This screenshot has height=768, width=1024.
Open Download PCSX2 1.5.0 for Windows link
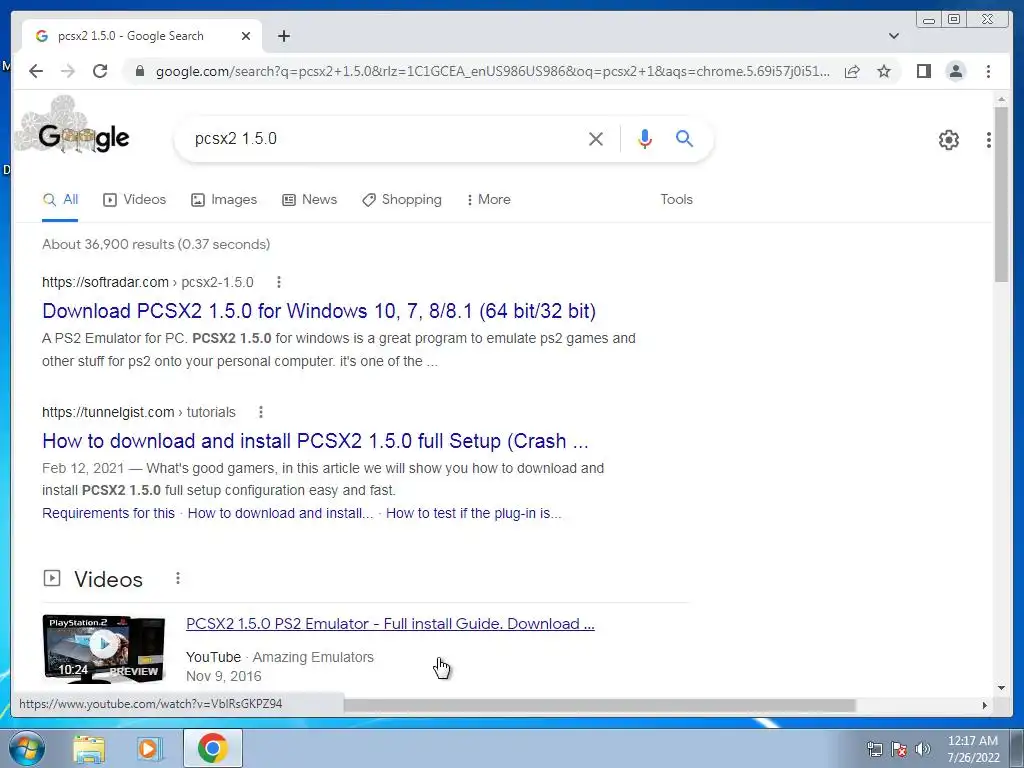pos(319,311)
